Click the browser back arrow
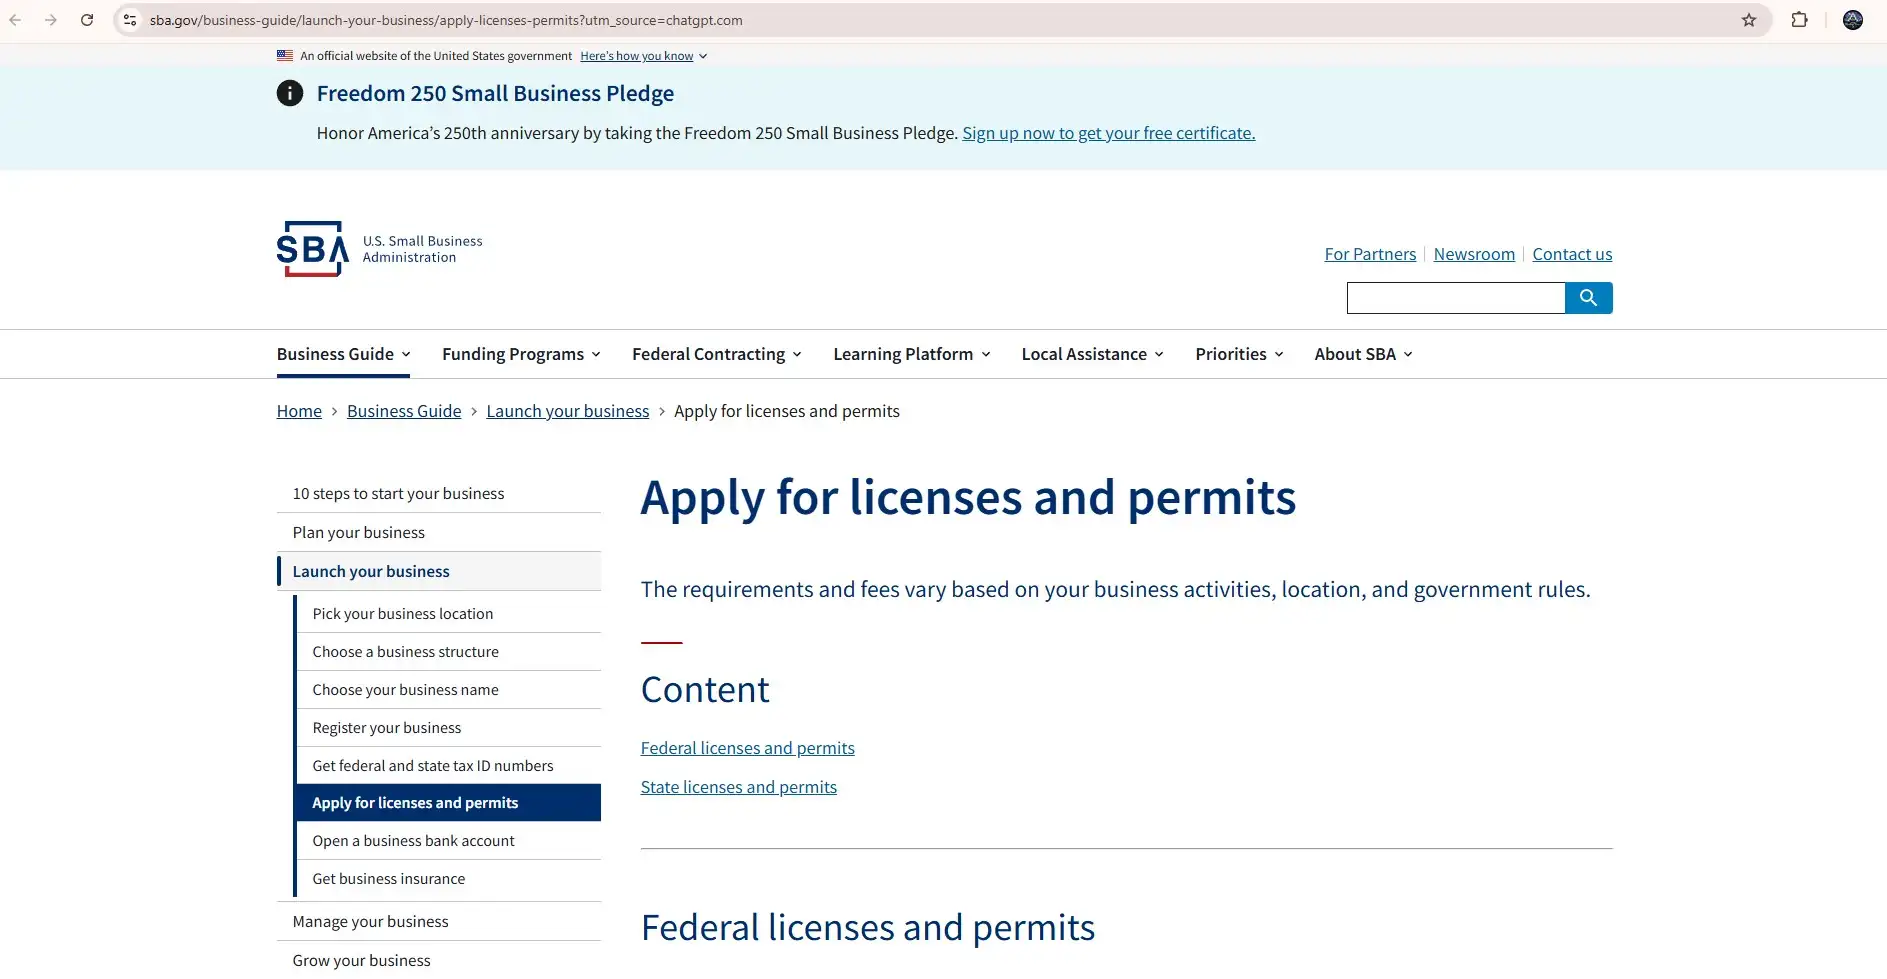 (x=15, y=20)
